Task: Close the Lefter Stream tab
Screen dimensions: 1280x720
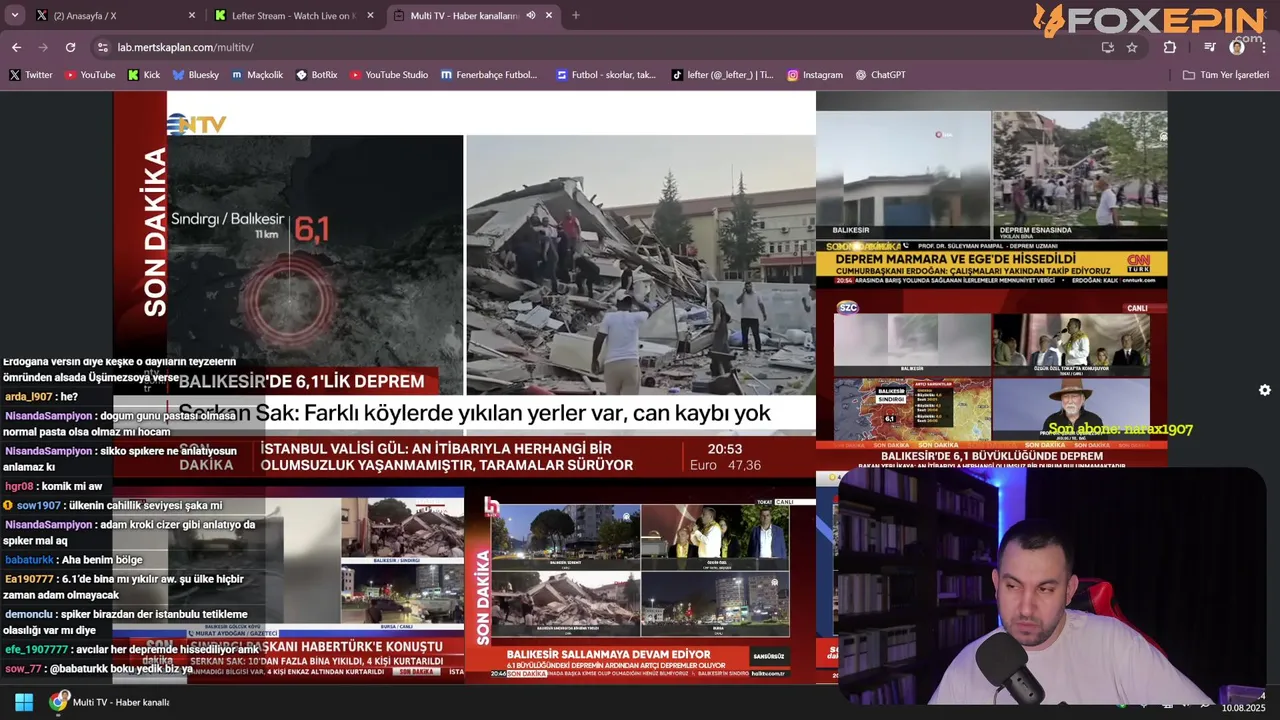Action: pos(370,15)
